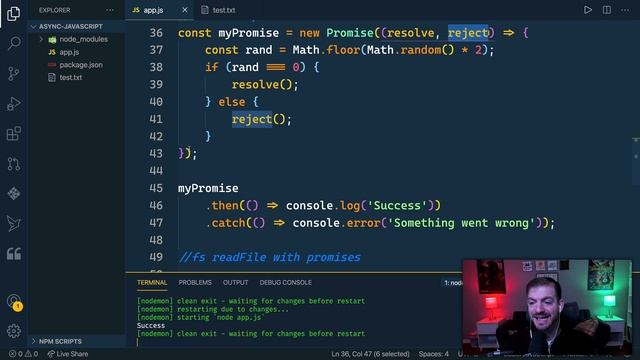Click line number 49 in the gutter

(x=156, y=257)
